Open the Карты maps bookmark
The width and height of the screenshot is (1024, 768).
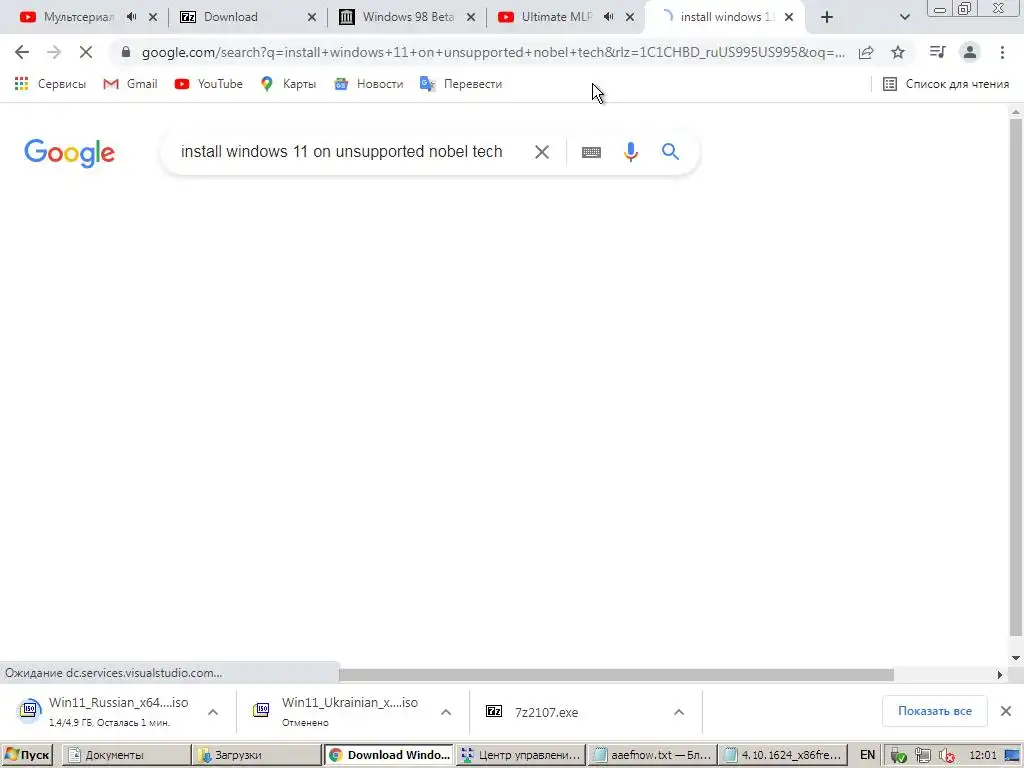(x=288, y=84)
